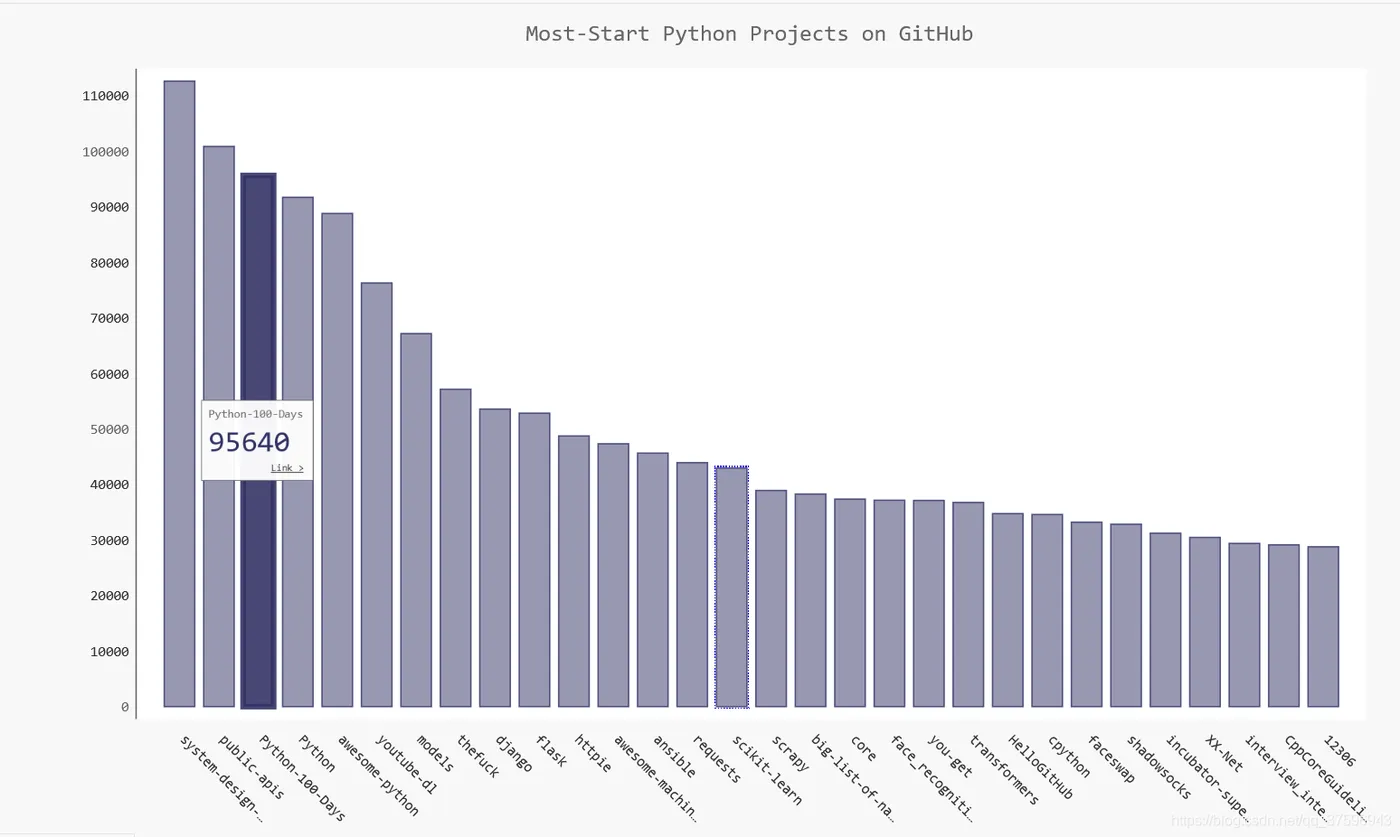The height and width of the screenshot is (837, 1400).
Task: Click the x-axis label 'shadowsocks'
Action: pyautogui.click(x=1159, y=767)
